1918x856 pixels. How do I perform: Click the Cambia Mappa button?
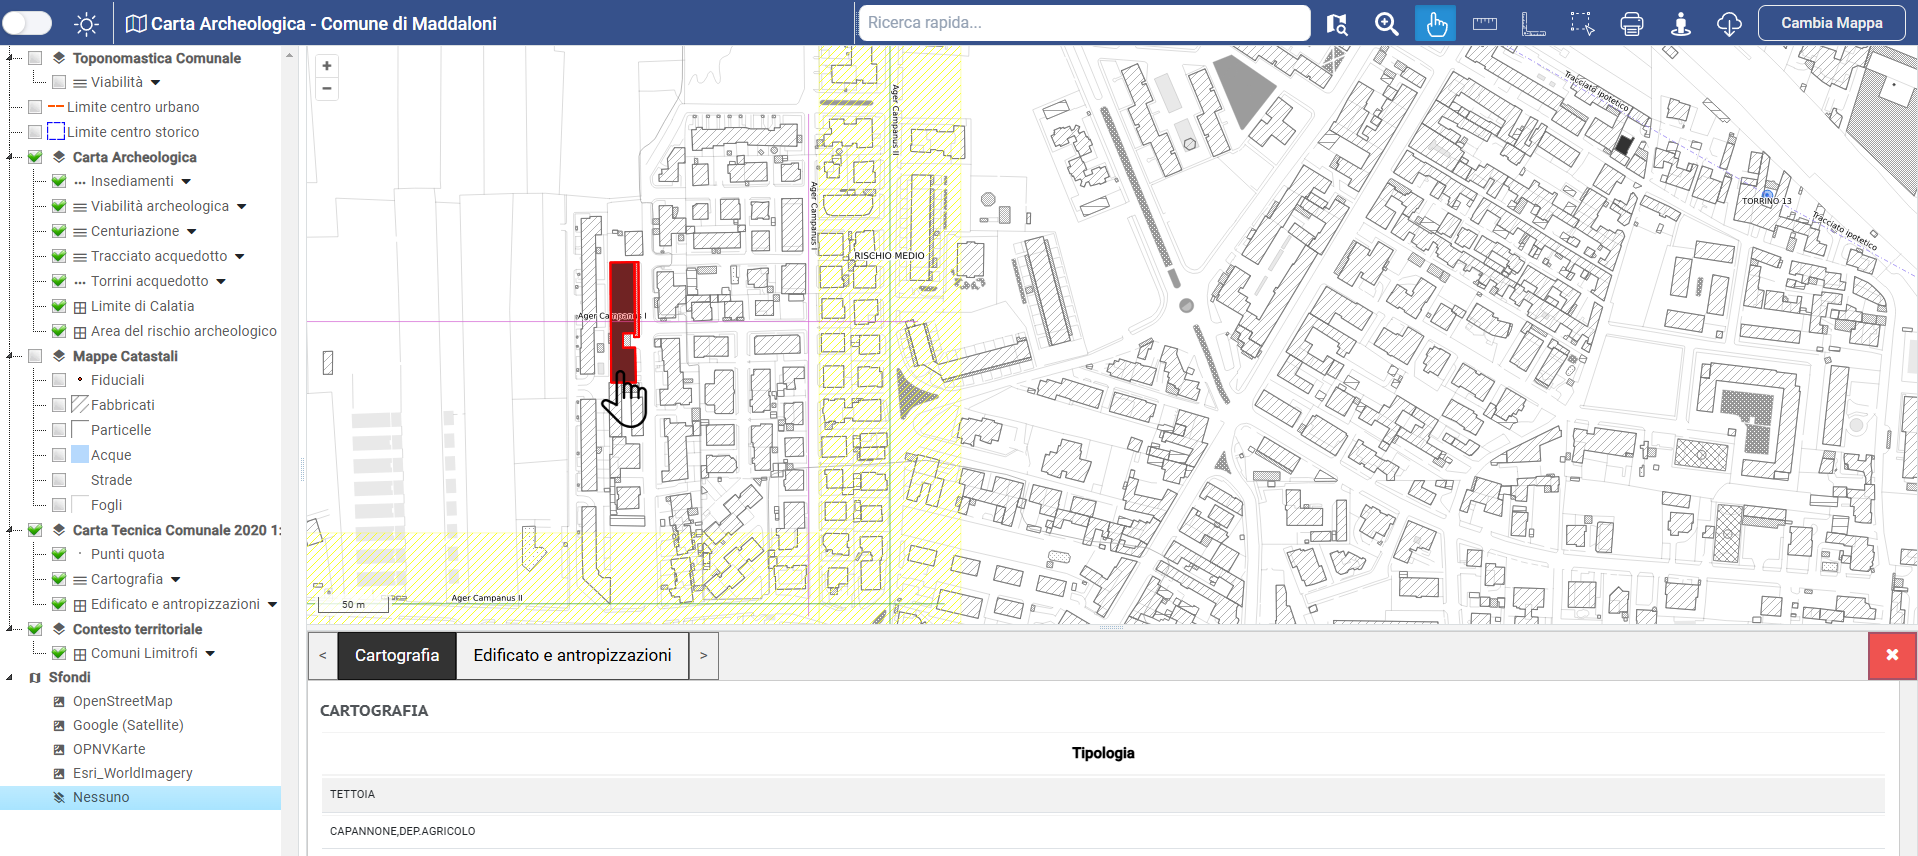1831,23
